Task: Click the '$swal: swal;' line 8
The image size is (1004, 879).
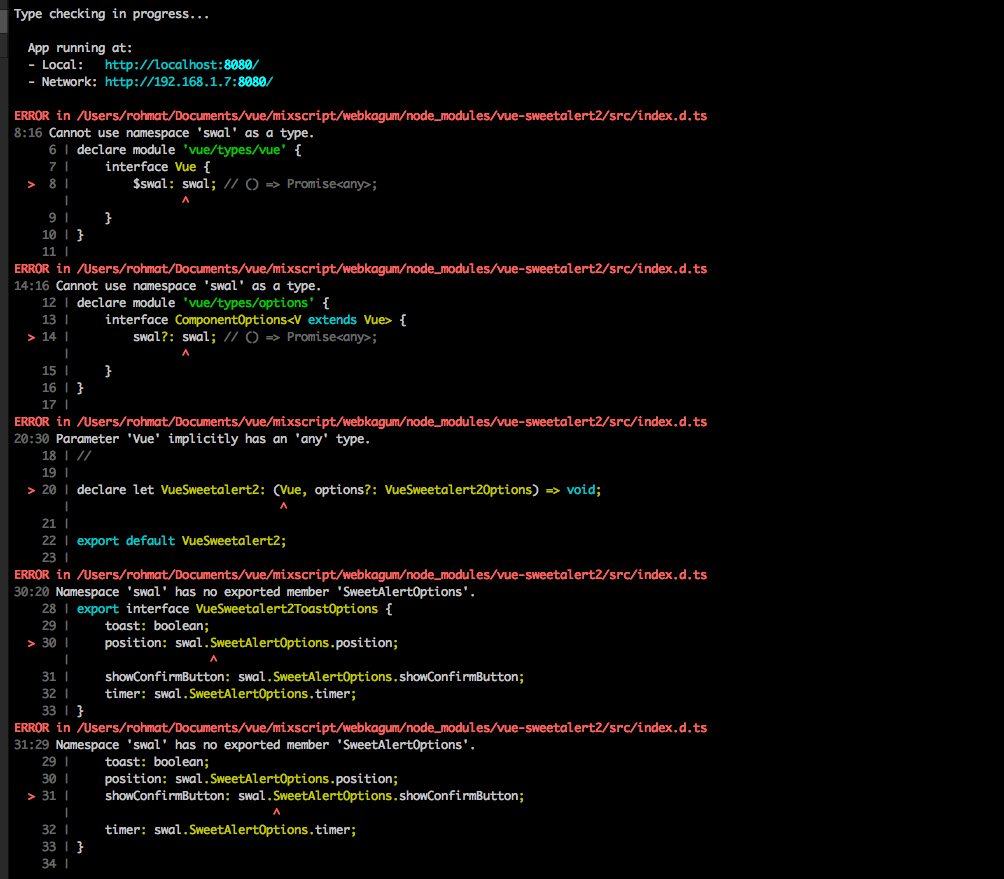Action: point(255,184)
